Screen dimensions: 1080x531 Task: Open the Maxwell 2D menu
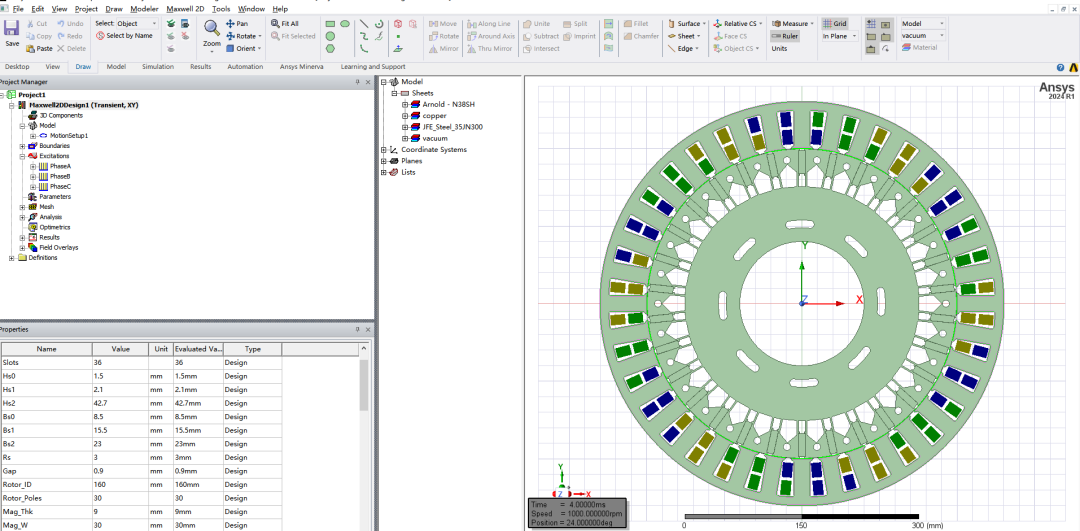pyautogui.click(x=186, y=9)
